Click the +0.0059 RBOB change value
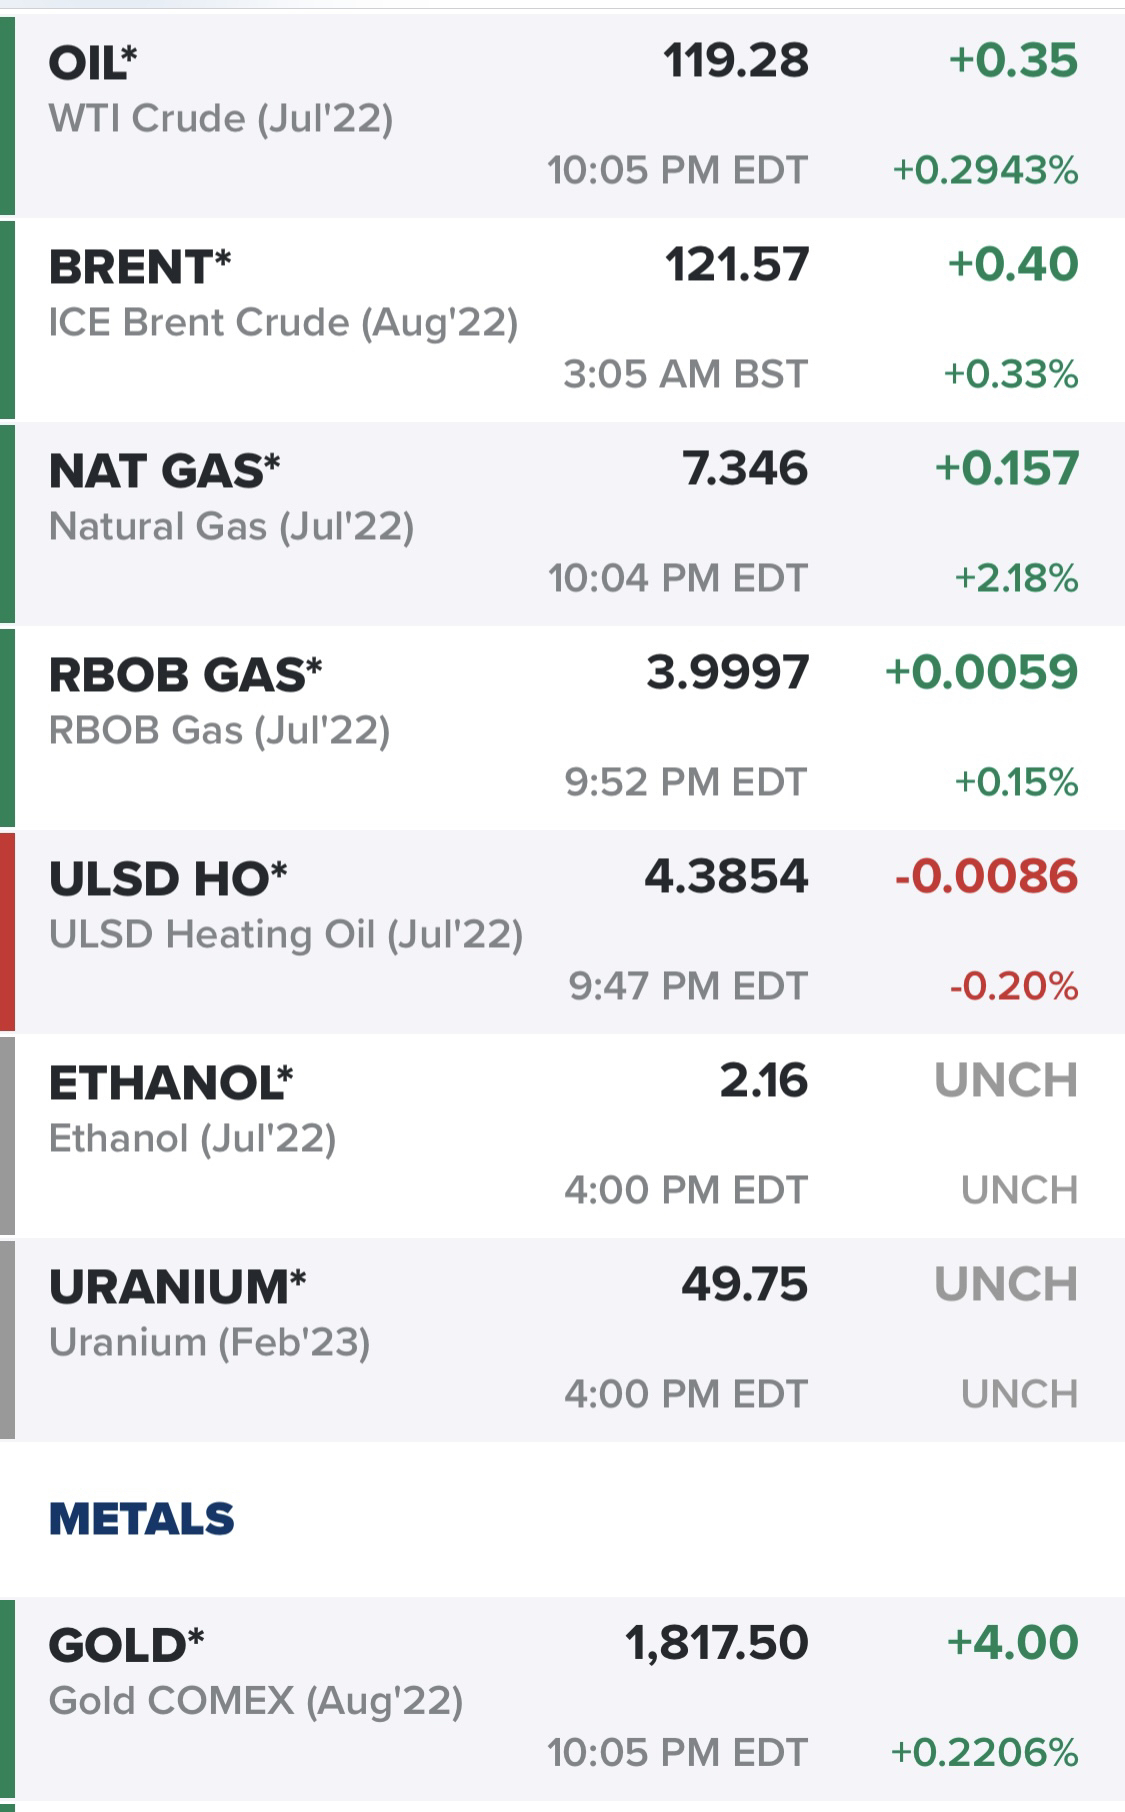 pyautogui.click(x=981, y=672)
